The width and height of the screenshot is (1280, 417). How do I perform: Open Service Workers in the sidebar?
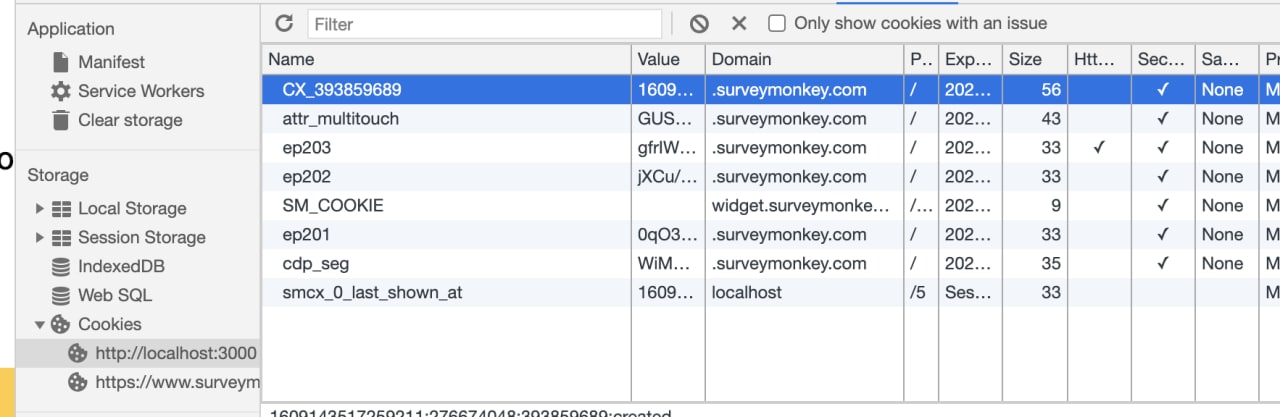pyautogui.click(x=141, y=91)
